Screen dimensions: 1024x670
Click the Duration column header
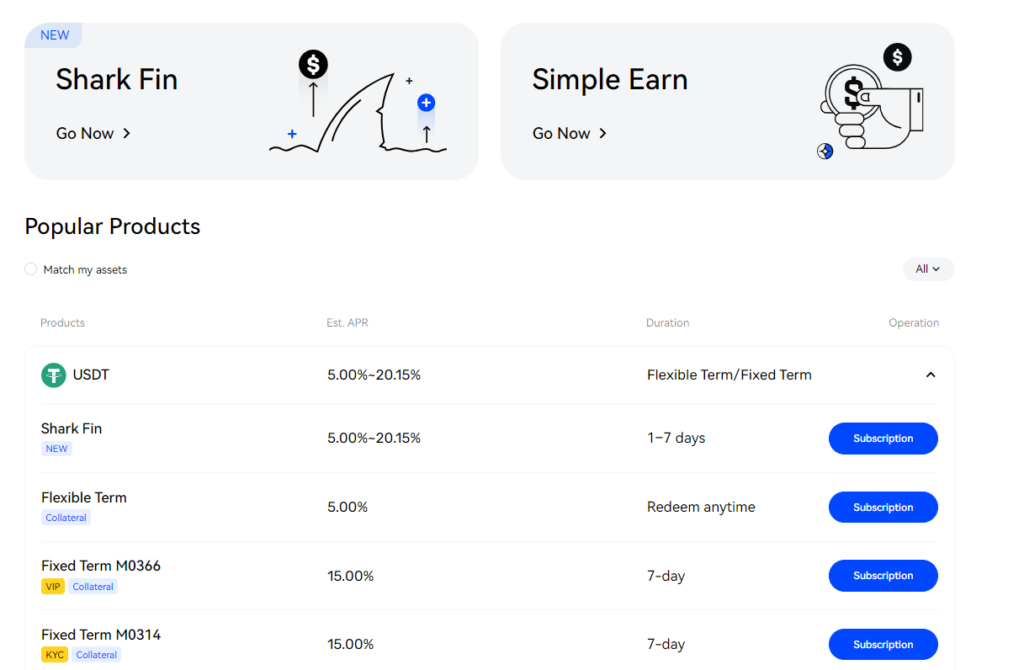[x=667, y=323]
